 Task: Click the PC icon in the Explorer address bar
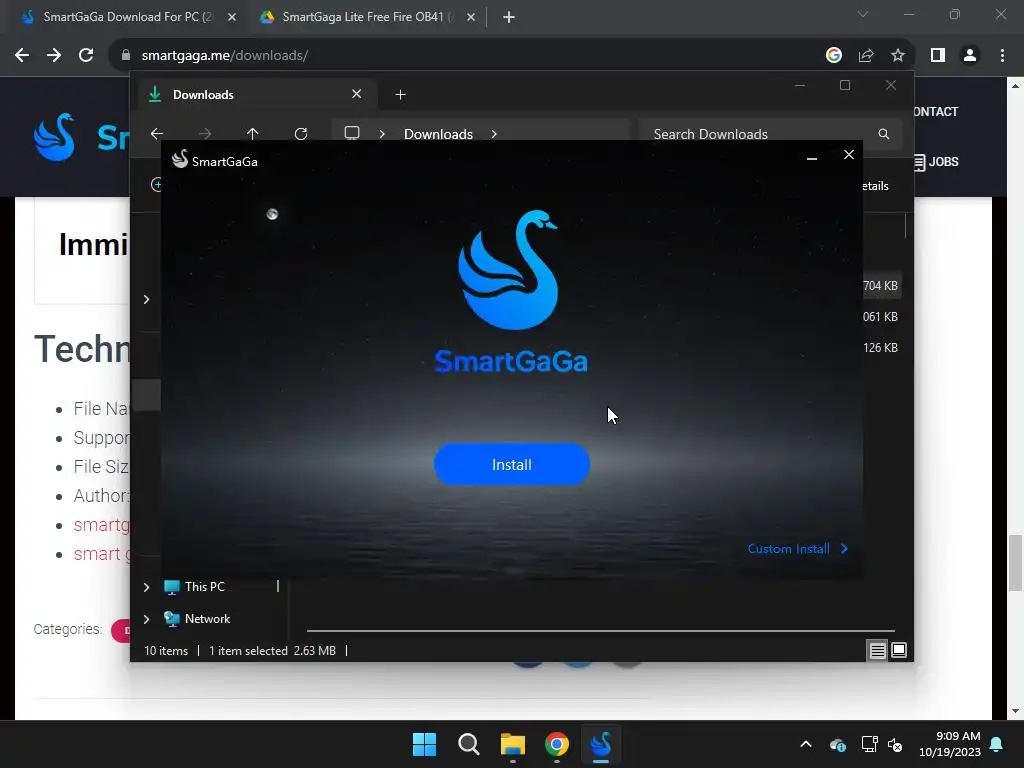[x=352, y=133]
